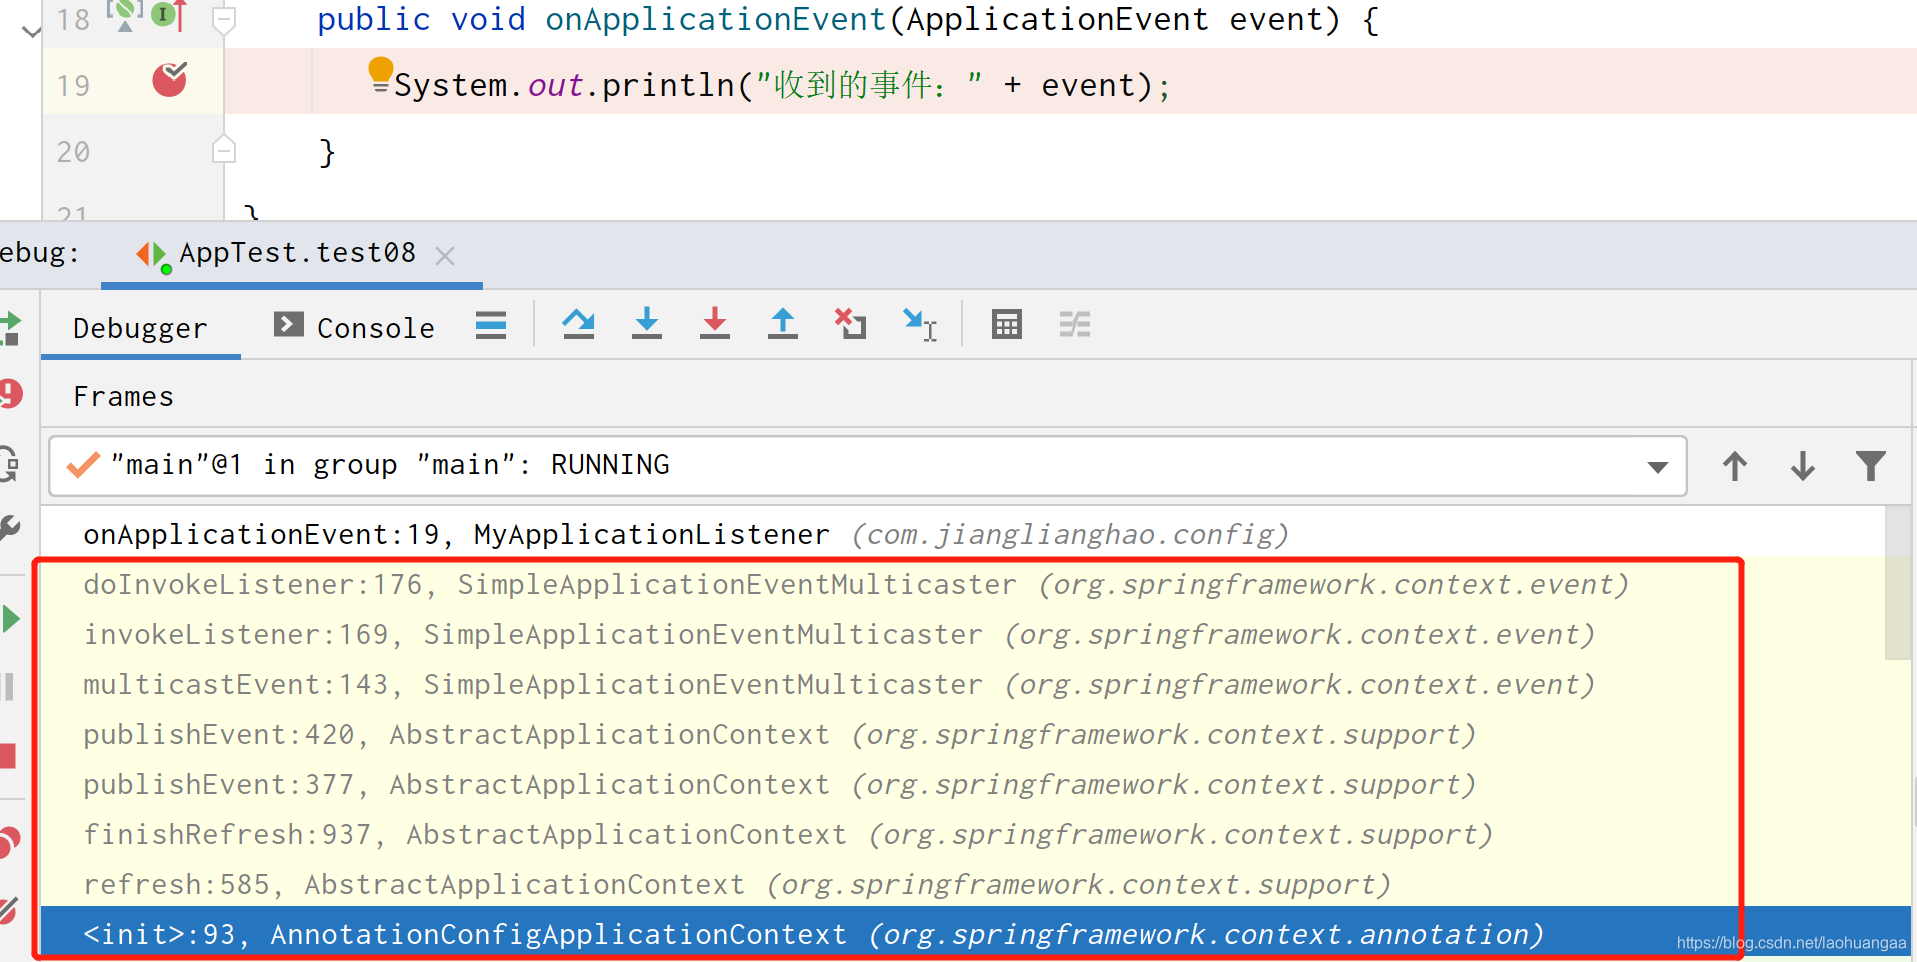Image resolution: width=1917 pixels, height=962 pixels.
Task: Click the Step Into icon
Action: point(647,325)
